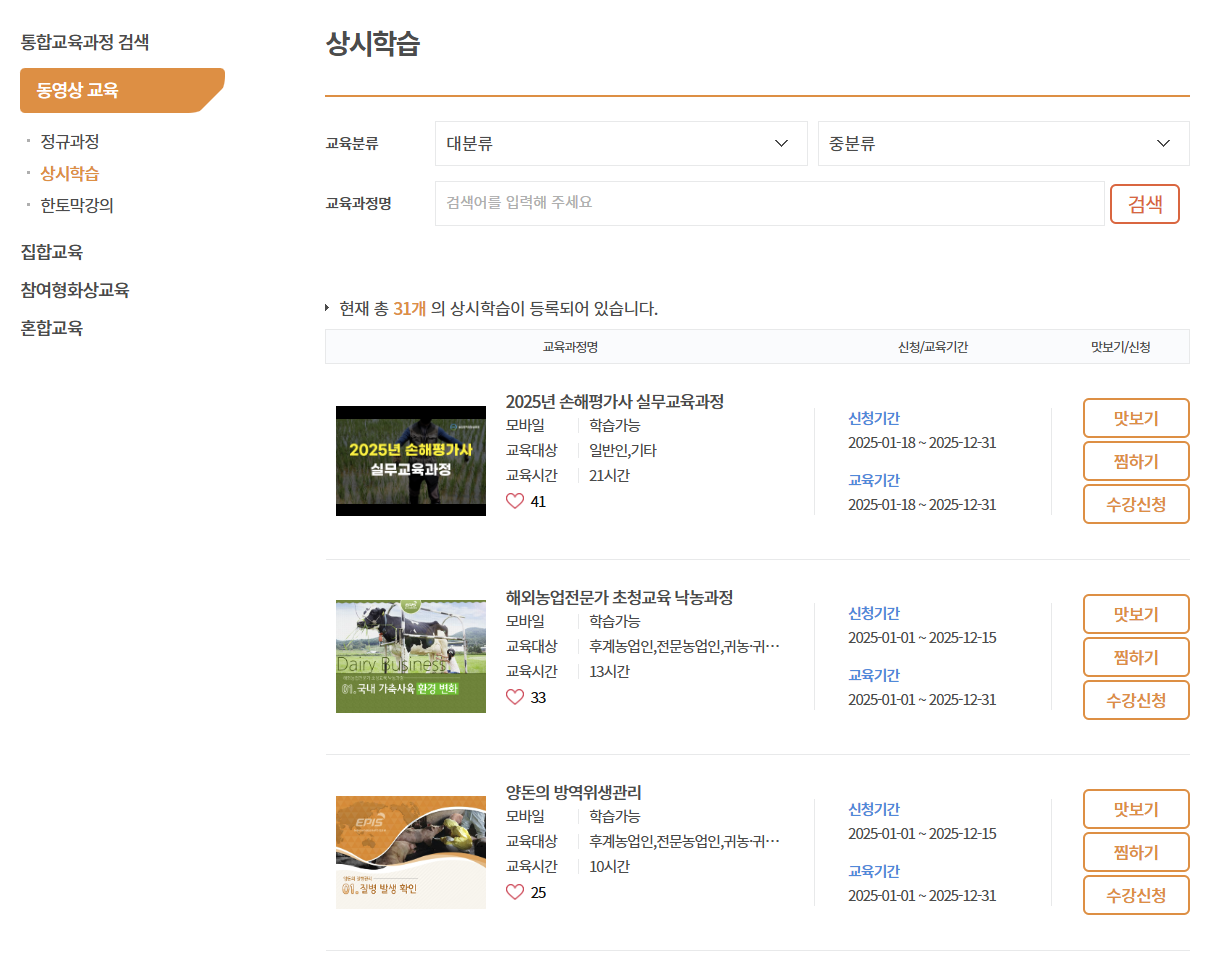Open the 대분류 category dropdown

[621, 144]
